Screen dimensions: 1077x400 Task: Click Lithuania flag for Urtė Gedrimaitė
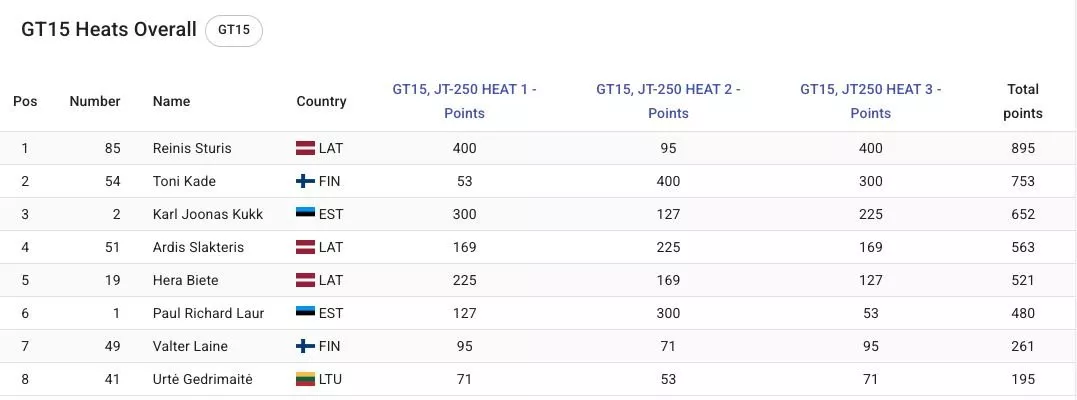(305, 379)
